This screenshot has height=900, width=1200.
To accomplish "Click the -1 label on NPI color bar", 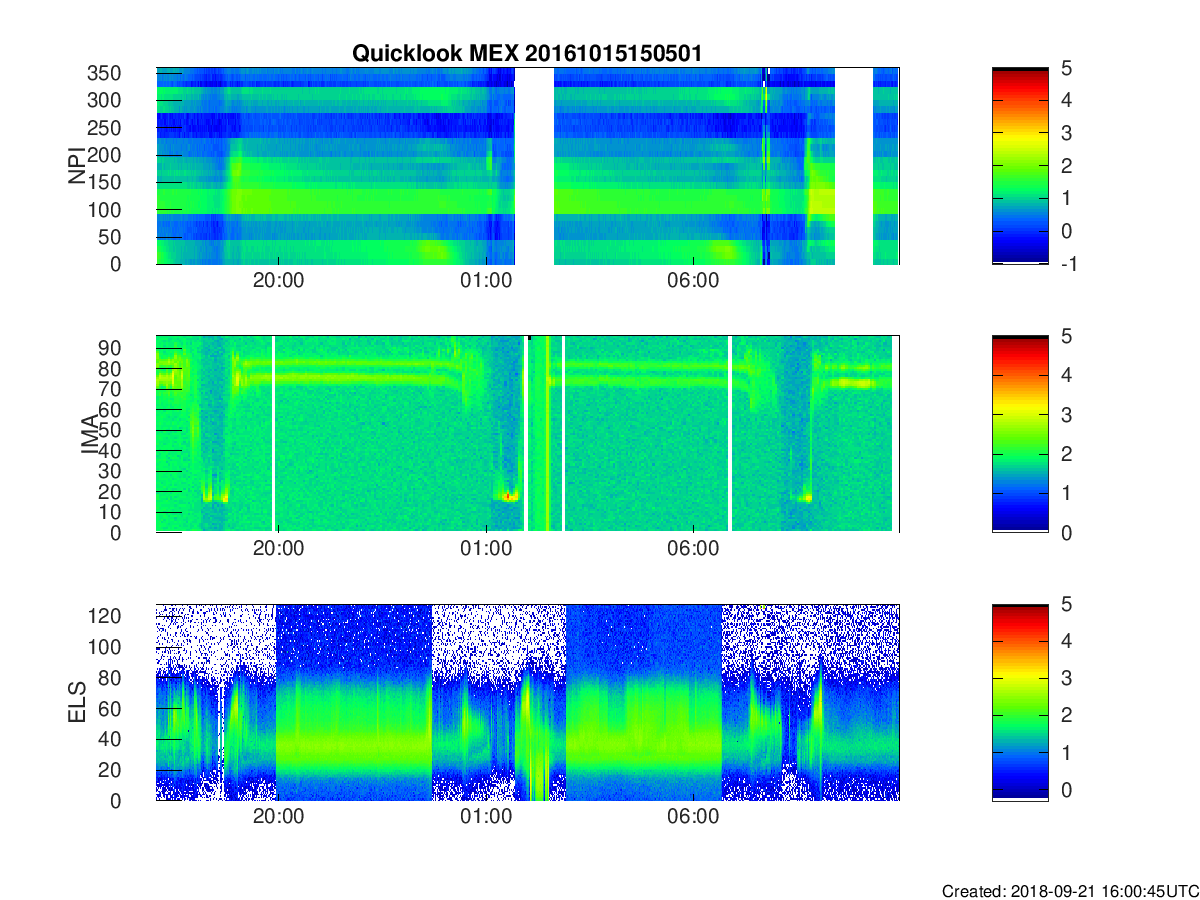I will pos(1069,264).
